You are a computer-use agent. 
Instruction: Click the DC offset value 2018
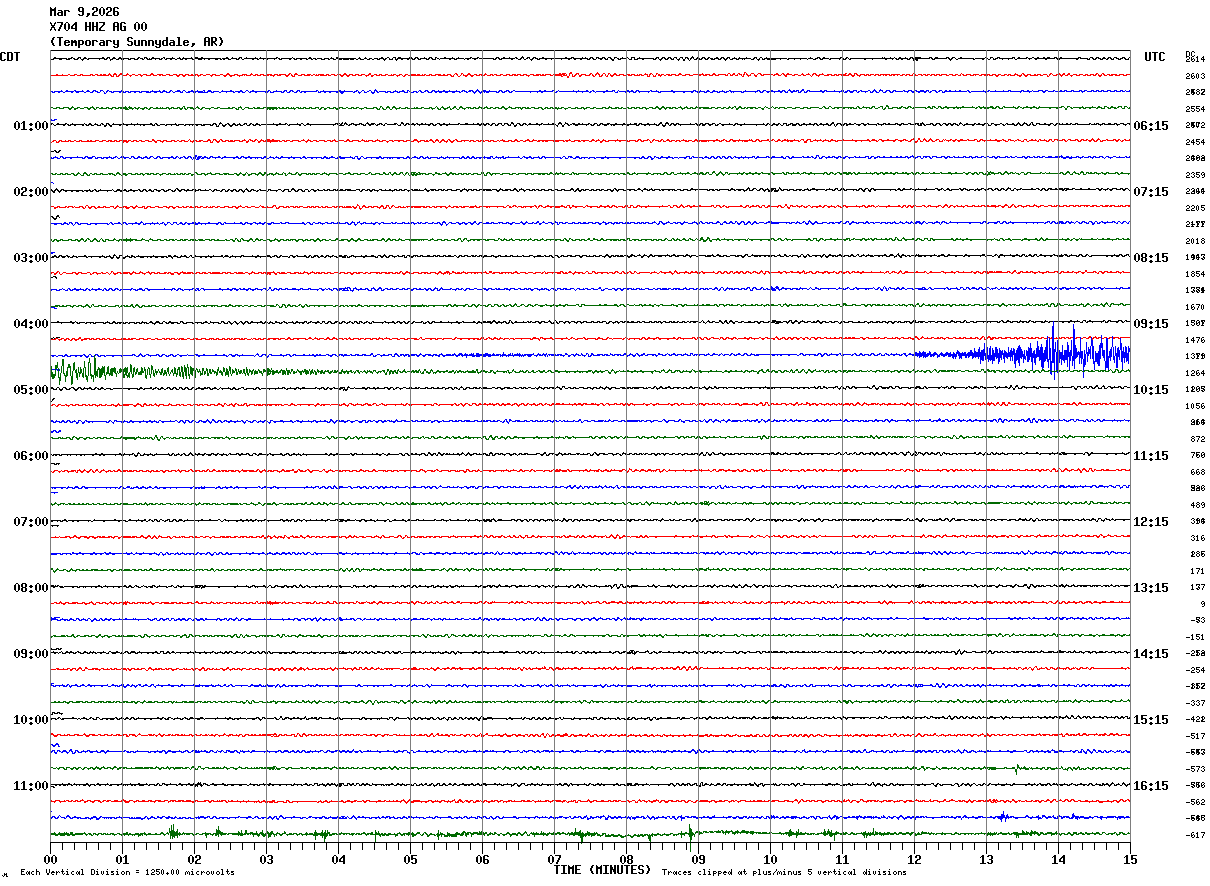pyautogui.click(x=1195, y=241)
